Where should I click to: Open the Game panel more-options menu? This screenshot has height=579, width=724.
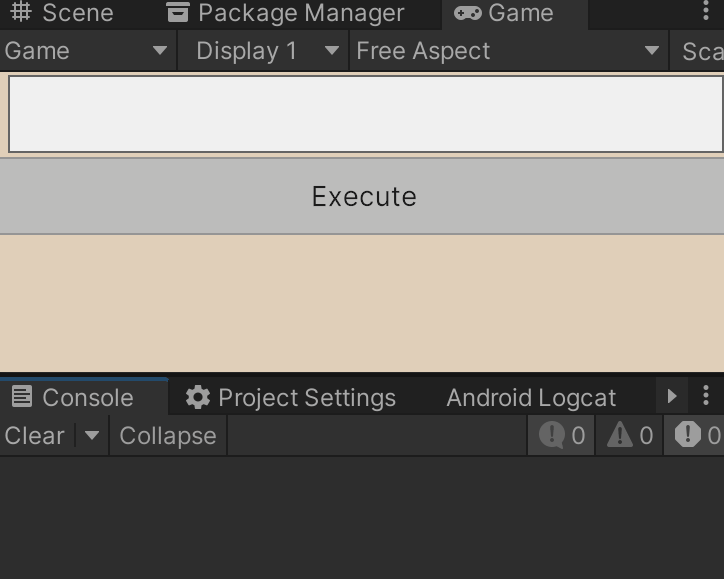[x=706, y=13]
